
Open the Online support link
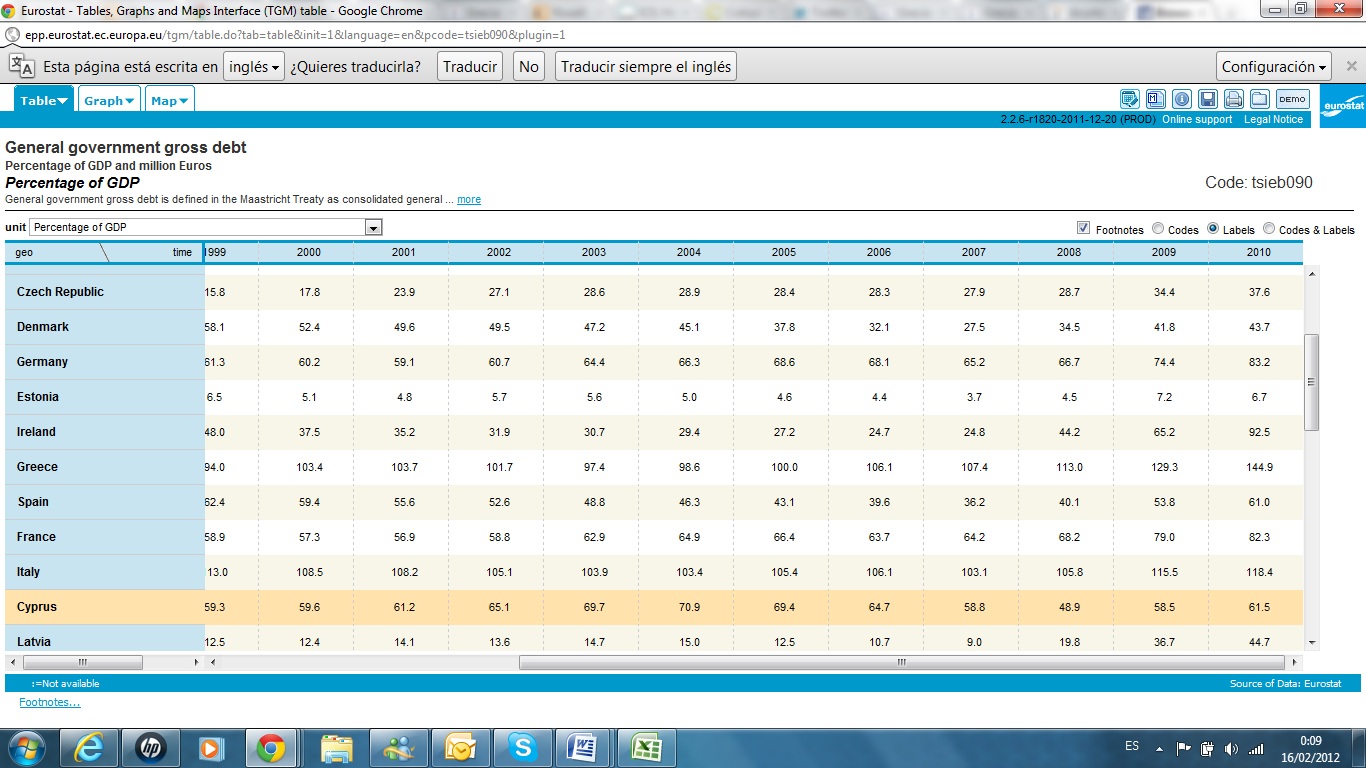pos(1197,119)
